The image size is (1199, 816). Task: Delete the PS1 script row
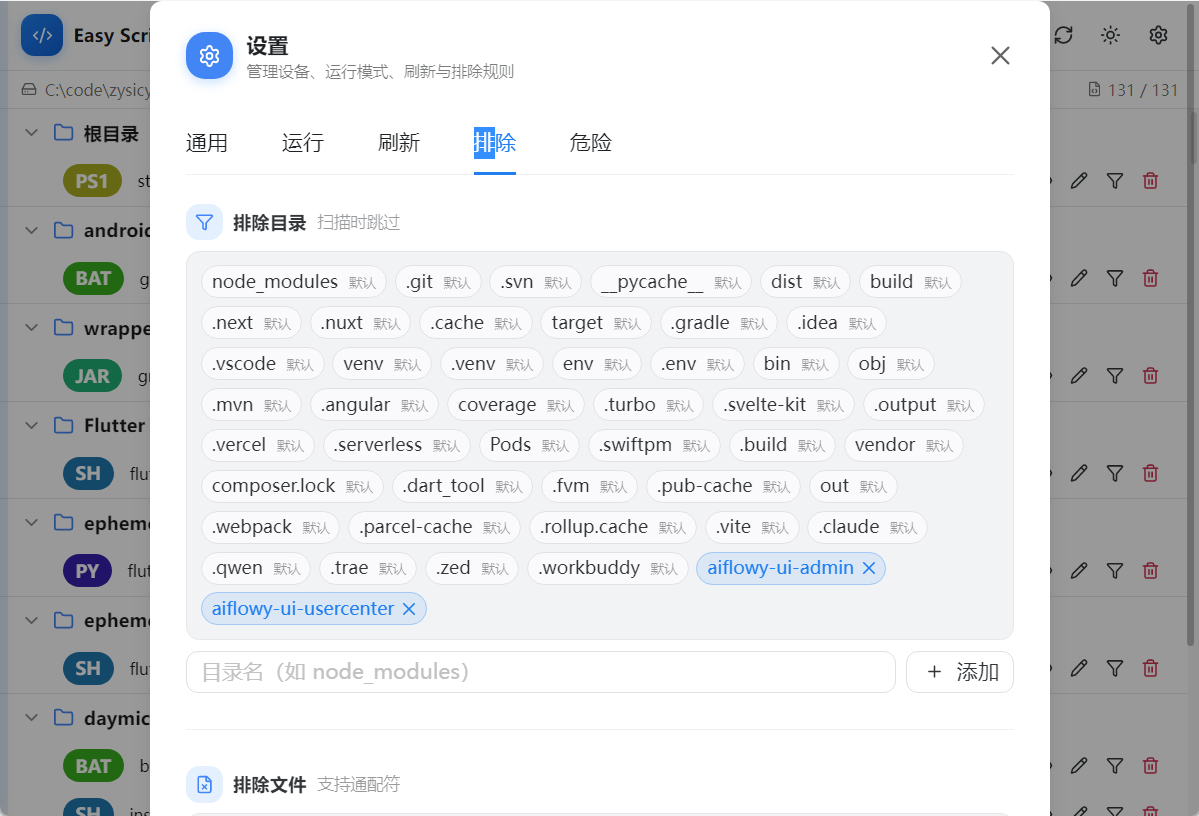1150,181
